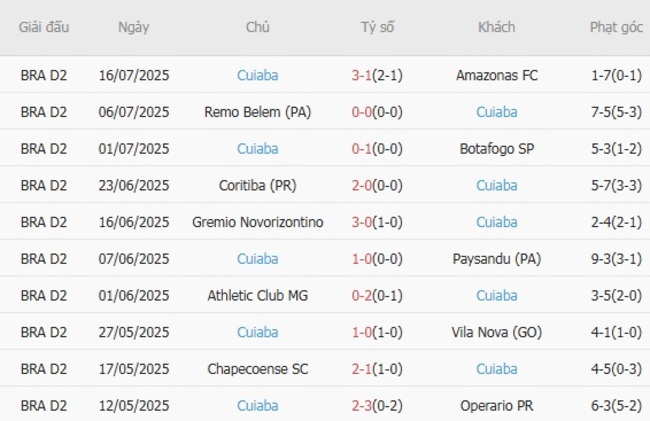Viewport: 650px width, 421px height.
Task: Select the Botafogo SP team name
Action: point(497,149)
